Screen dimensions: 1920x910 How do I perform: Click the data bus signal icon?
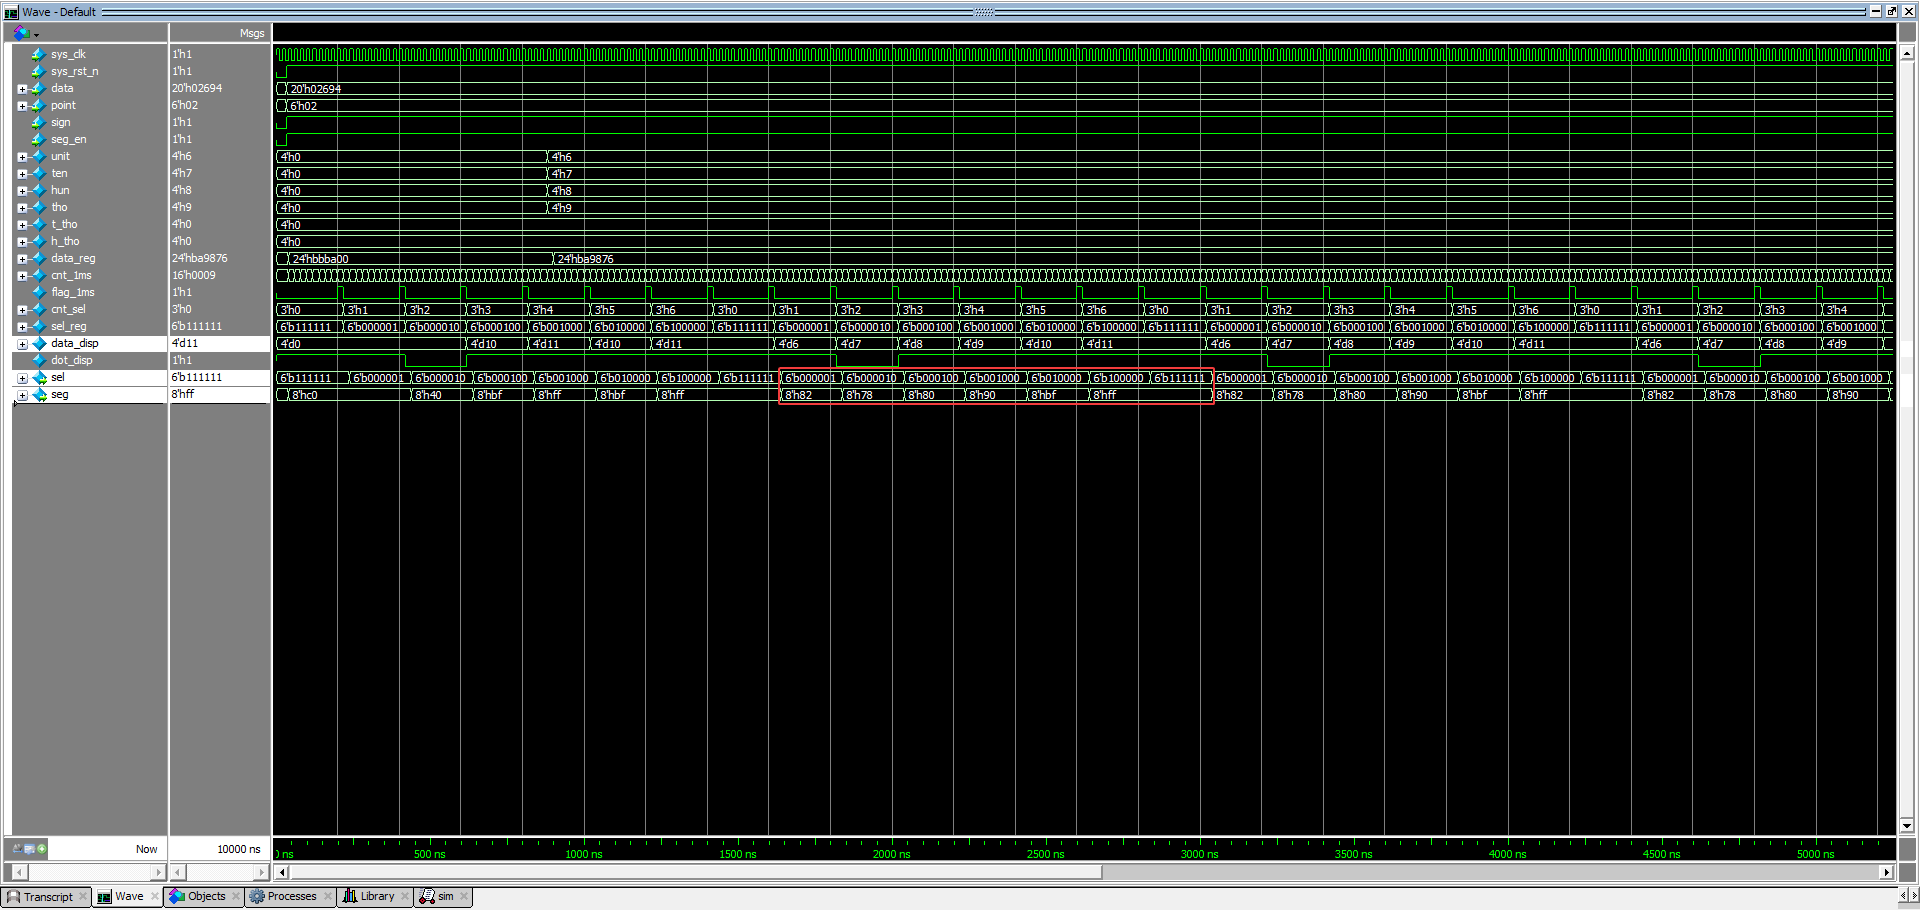[38, 88]
